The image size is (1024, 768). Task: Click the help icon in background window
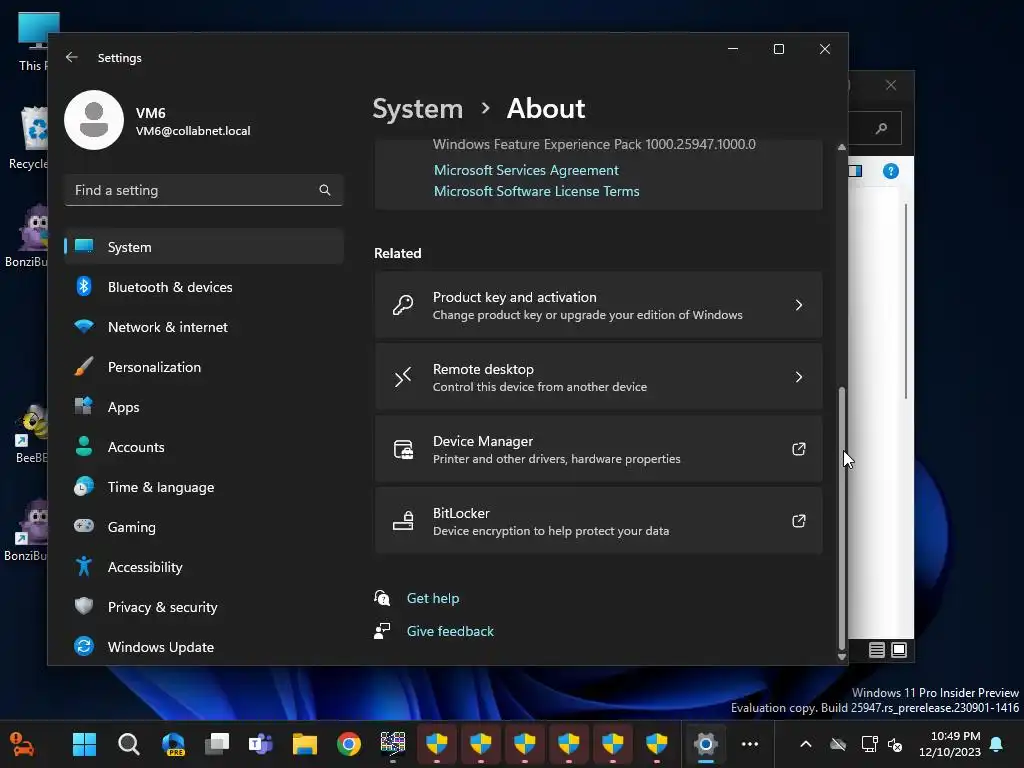(x=891, y=171)
